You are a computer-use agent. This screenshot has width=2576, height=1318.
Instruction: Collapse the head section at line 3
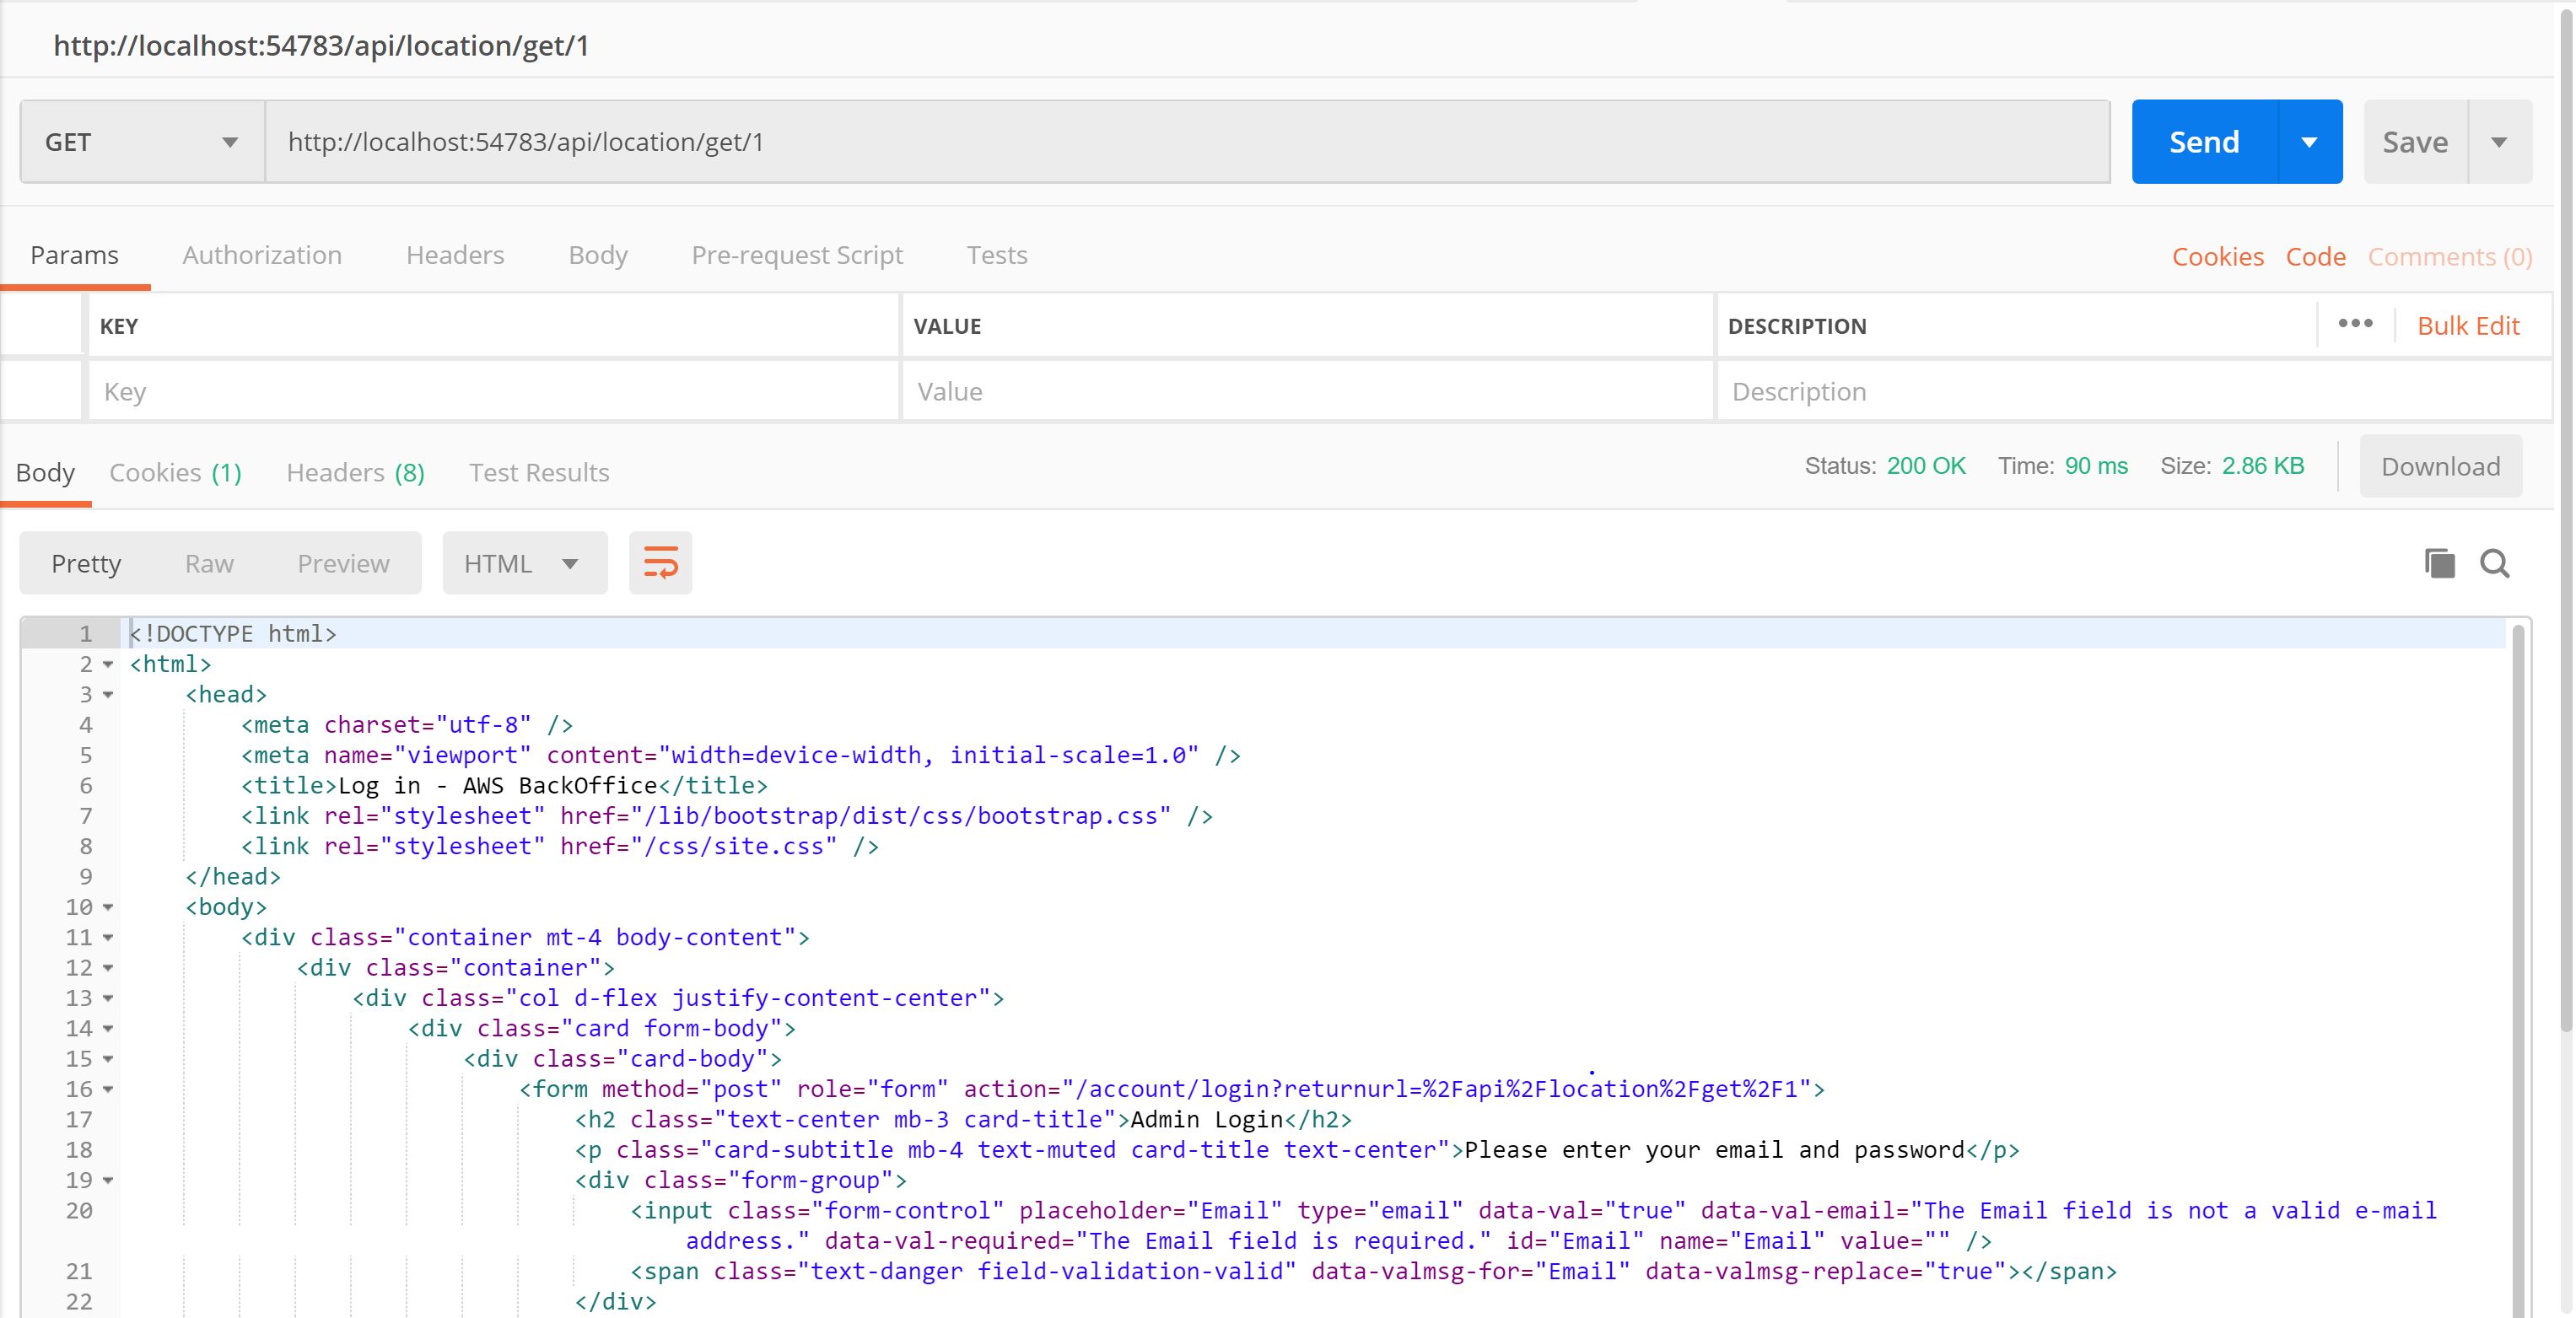coord(107,694)
